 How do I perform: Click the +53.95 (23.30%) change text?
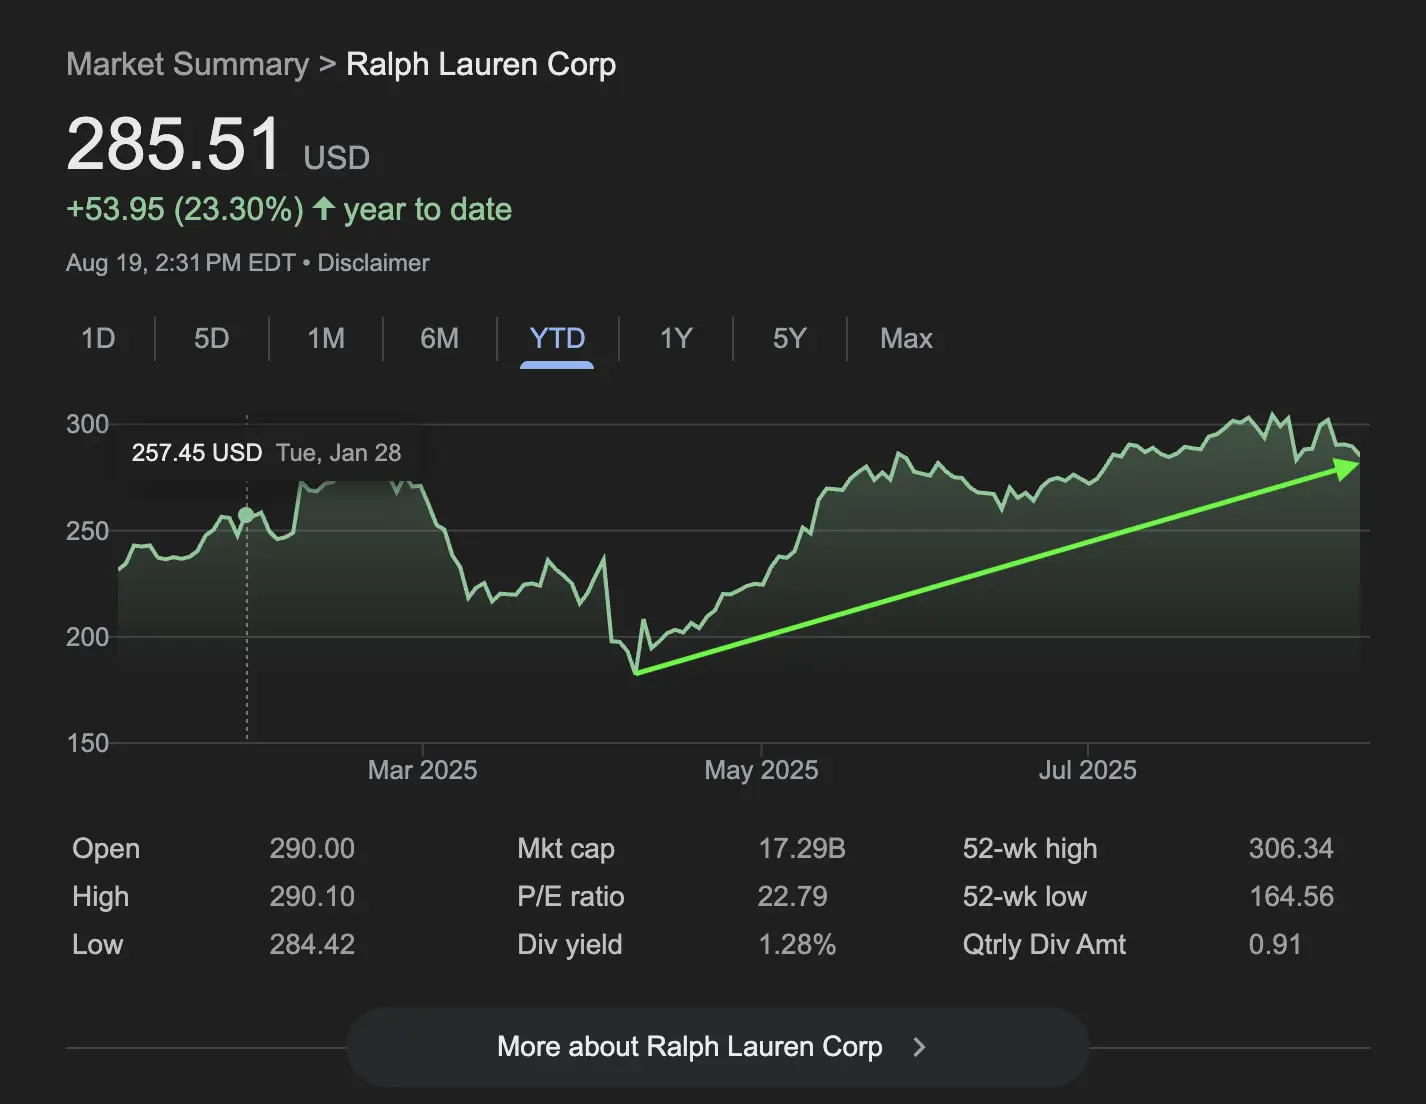pyautogui.click(x=185, y=209)
